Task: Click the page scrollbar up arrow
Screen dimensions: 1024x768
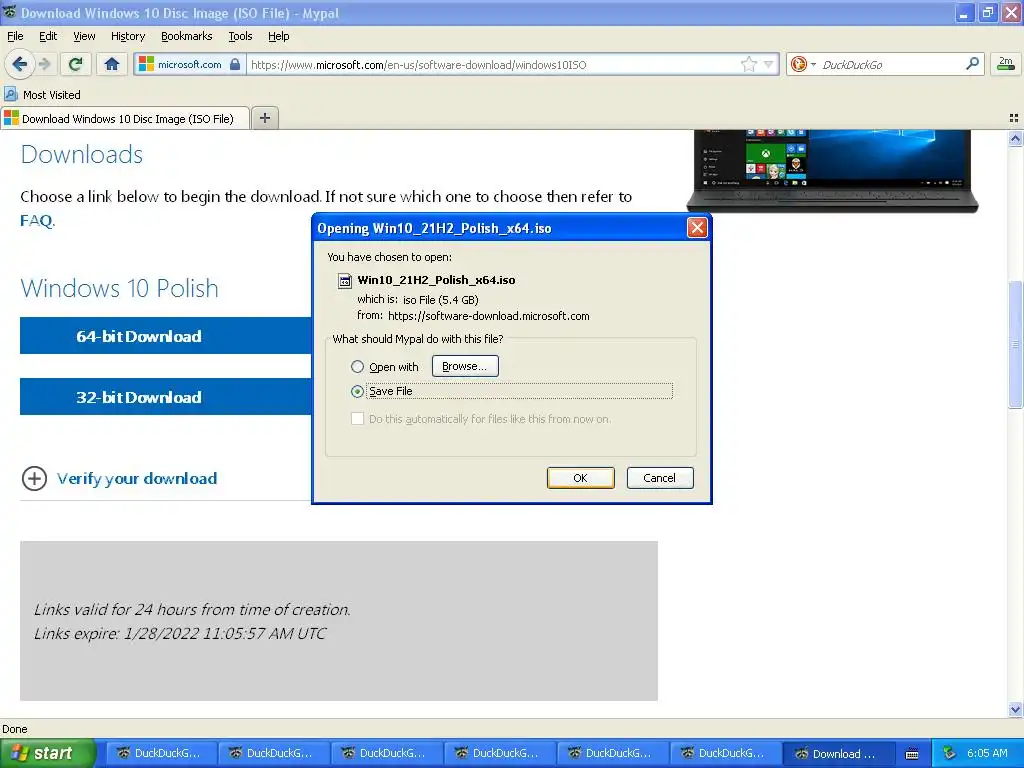Action: (1015, 138)
